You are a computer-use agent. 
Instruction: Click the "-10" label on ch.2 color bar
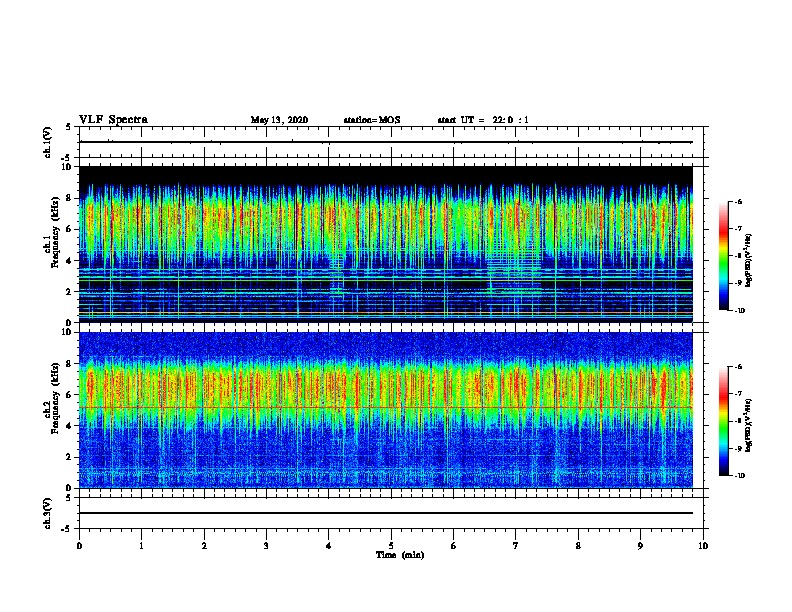coord(739,476)
